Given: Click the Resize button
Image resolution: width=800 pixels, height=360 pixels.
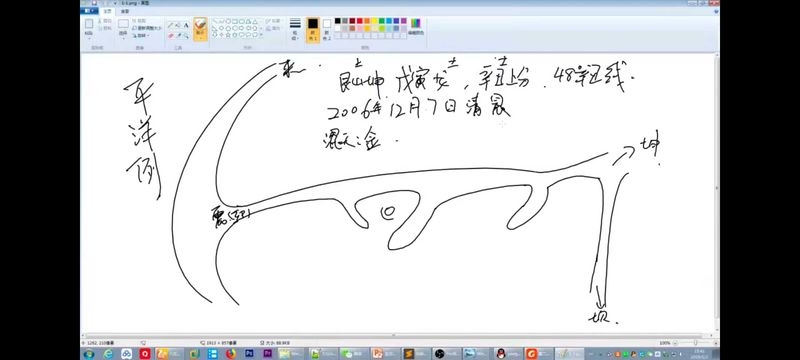Looking at the screenshot, I should tap(146, 28).
